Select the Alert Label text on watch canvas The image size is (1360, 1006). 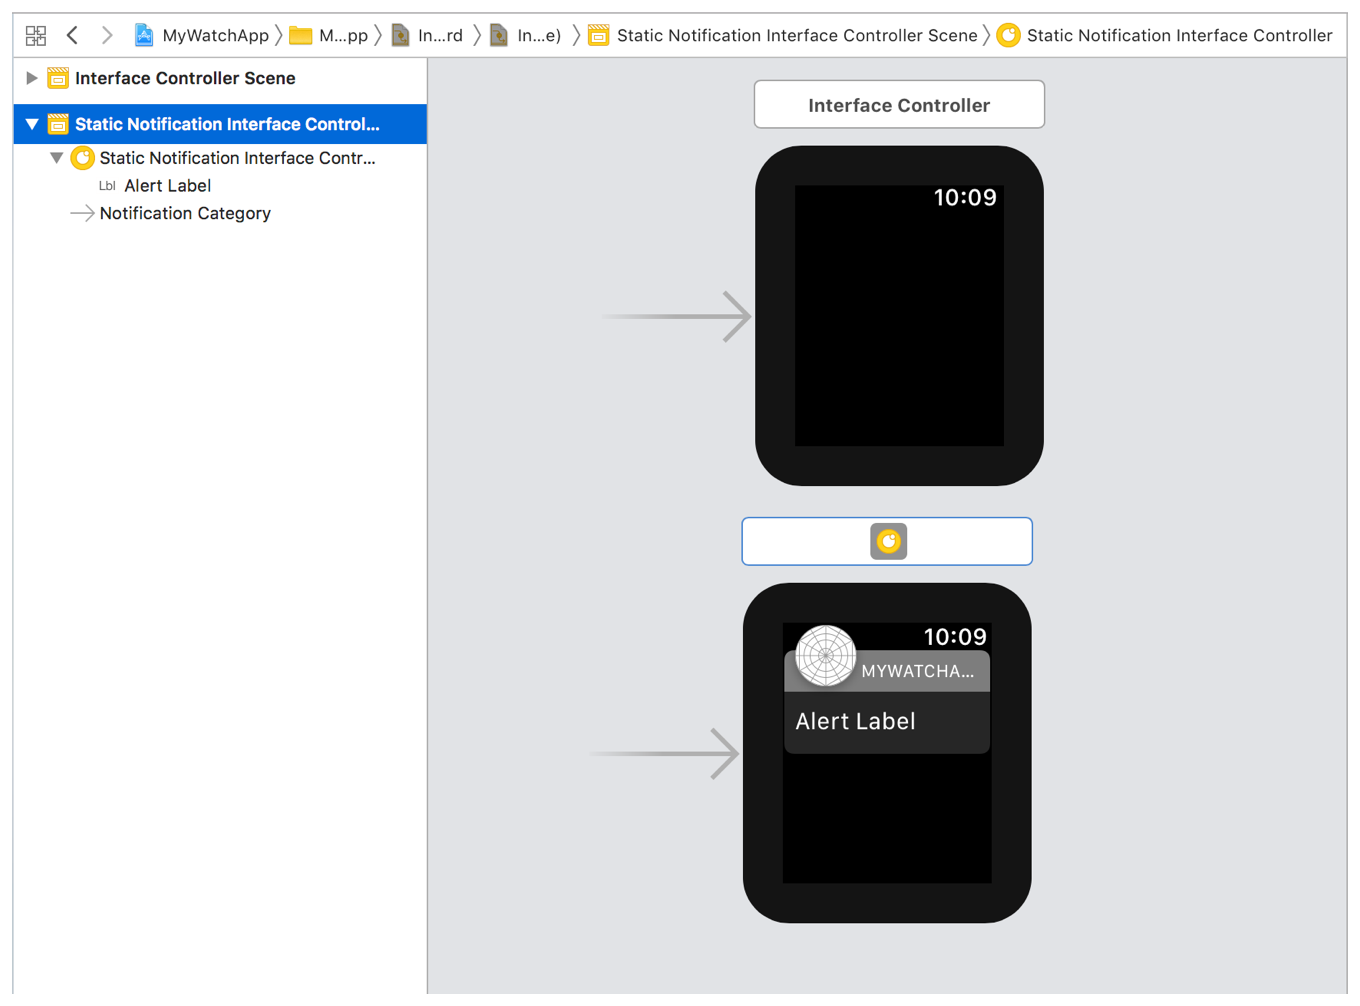click(x=855, y=721)
